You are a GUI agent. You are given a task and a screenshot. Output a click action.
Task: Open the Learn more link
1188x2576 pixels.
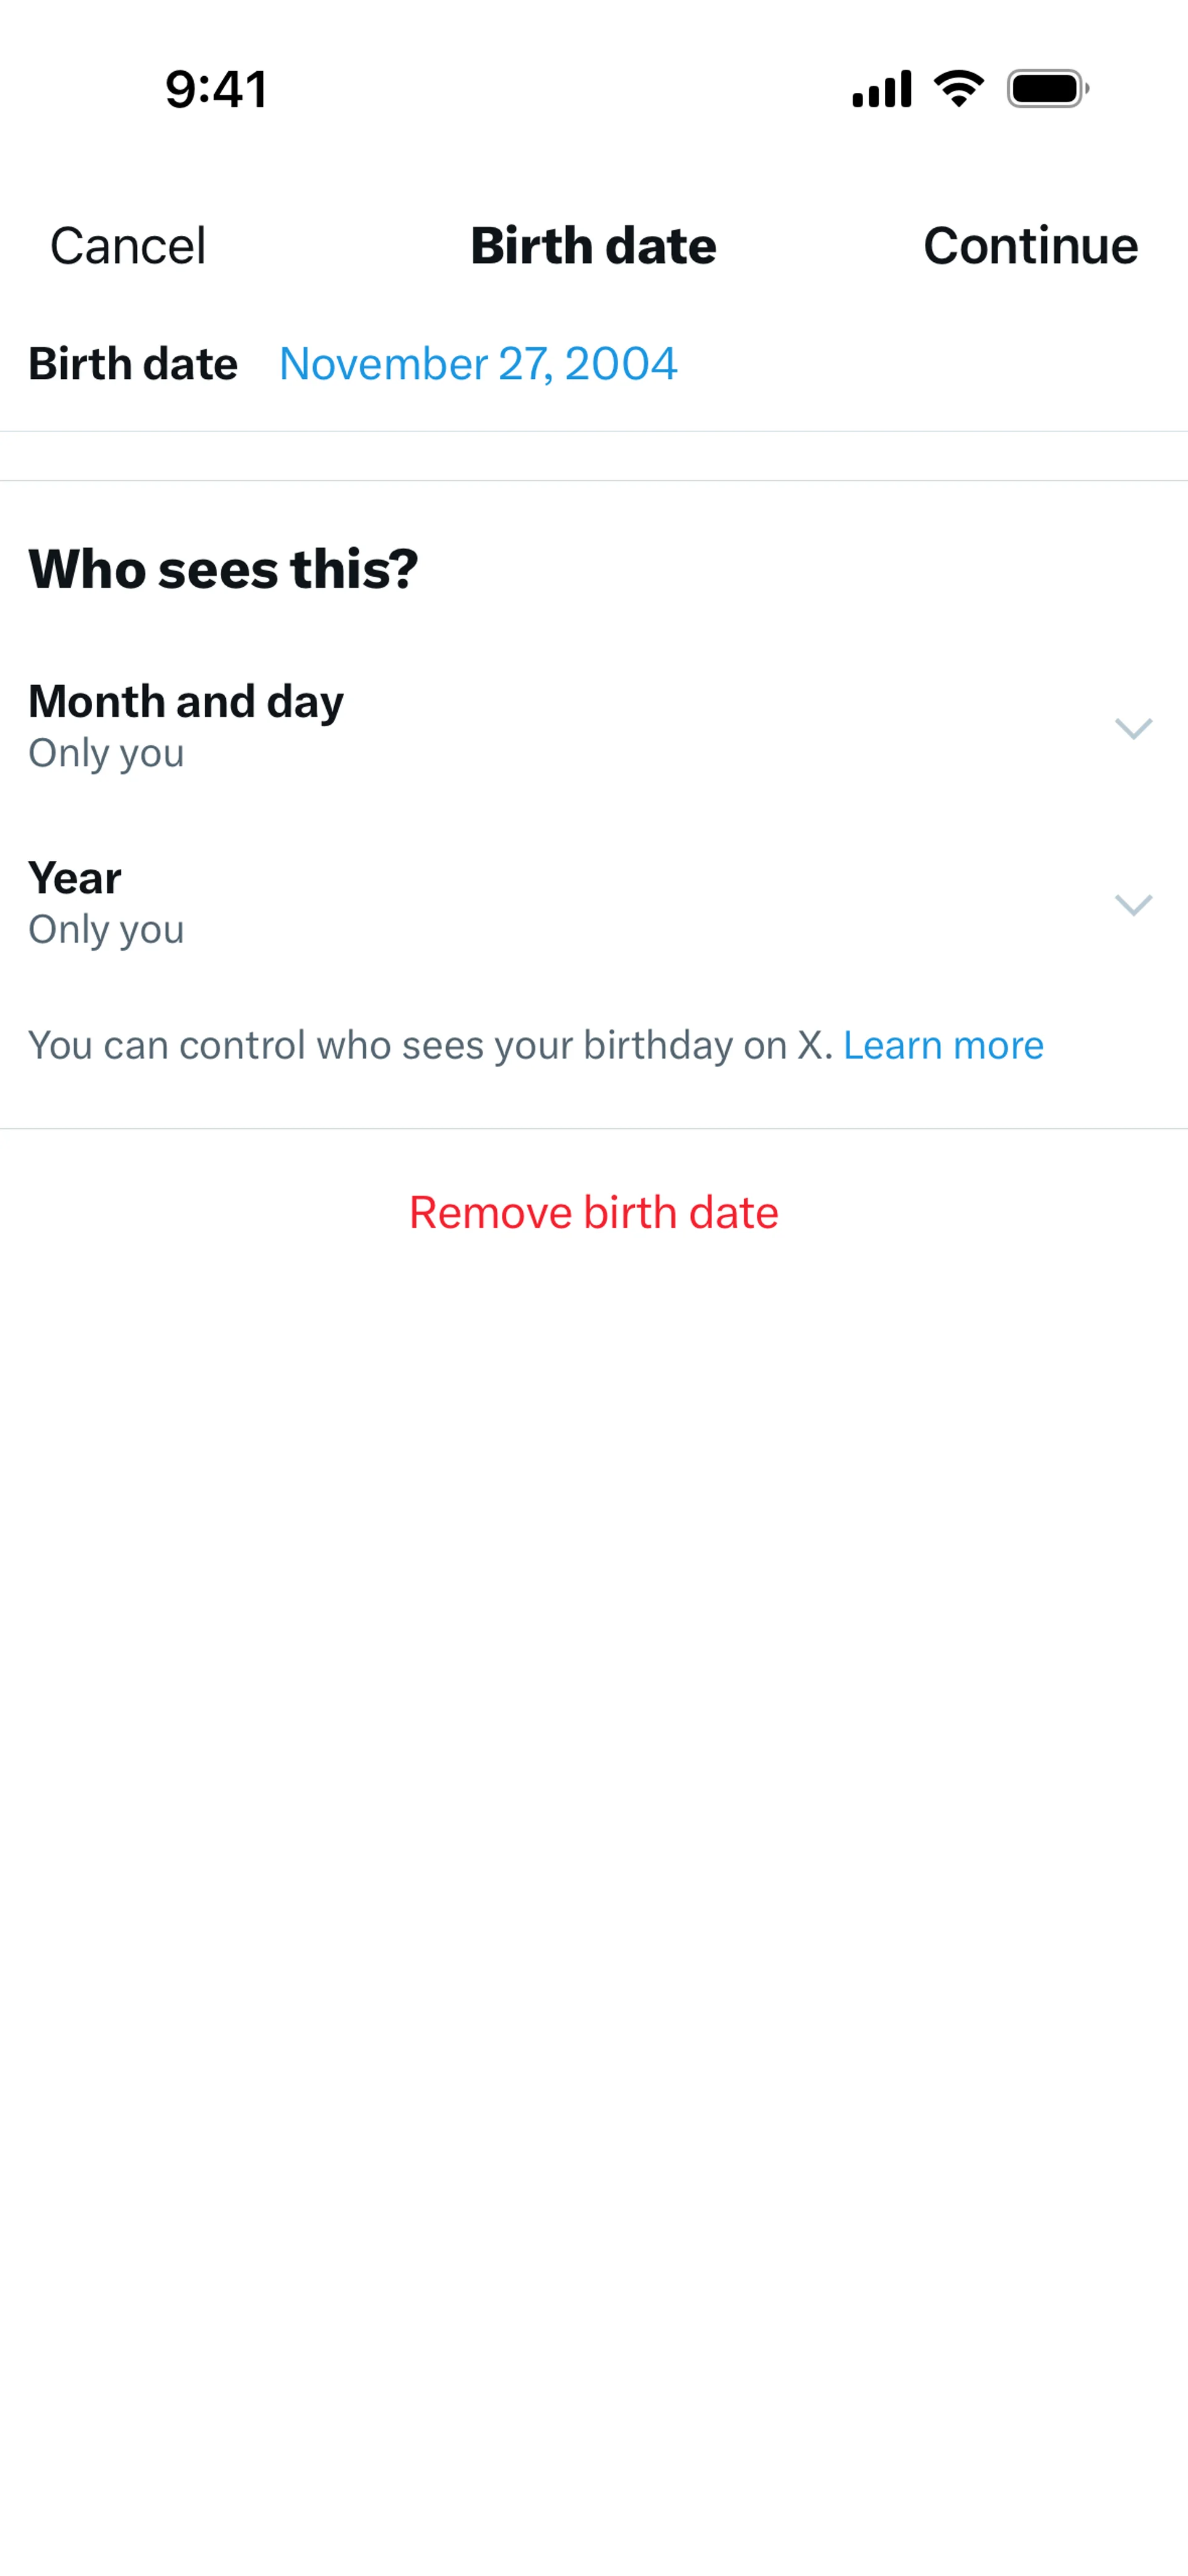pos(943,1045)
